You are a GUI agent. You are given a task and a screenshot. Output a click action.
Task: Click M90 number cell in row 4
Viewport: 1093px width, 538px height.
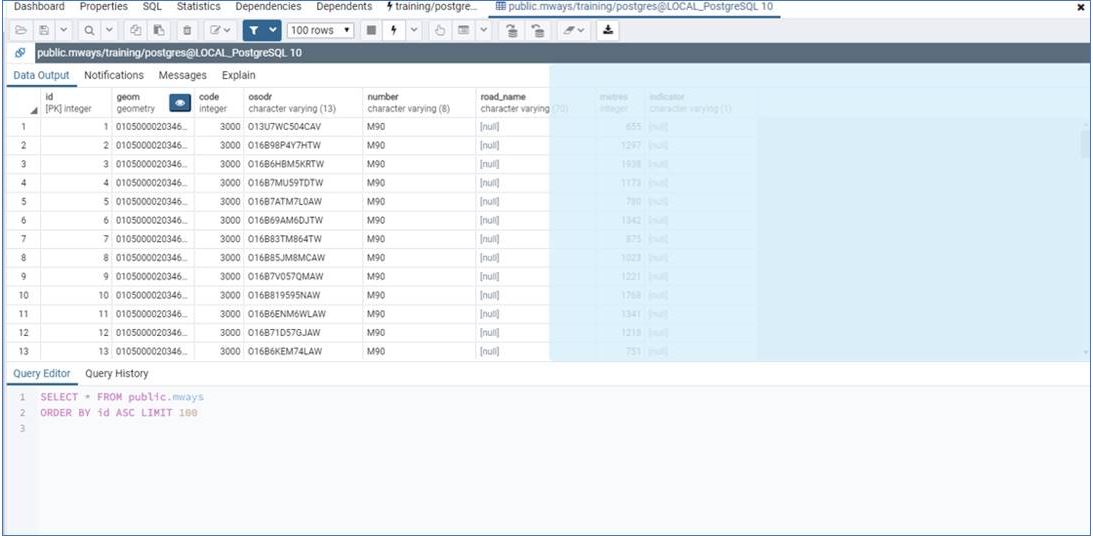[420, 183]
